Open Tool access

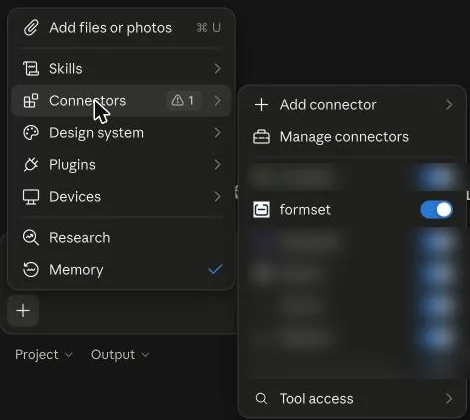[353, 398]
